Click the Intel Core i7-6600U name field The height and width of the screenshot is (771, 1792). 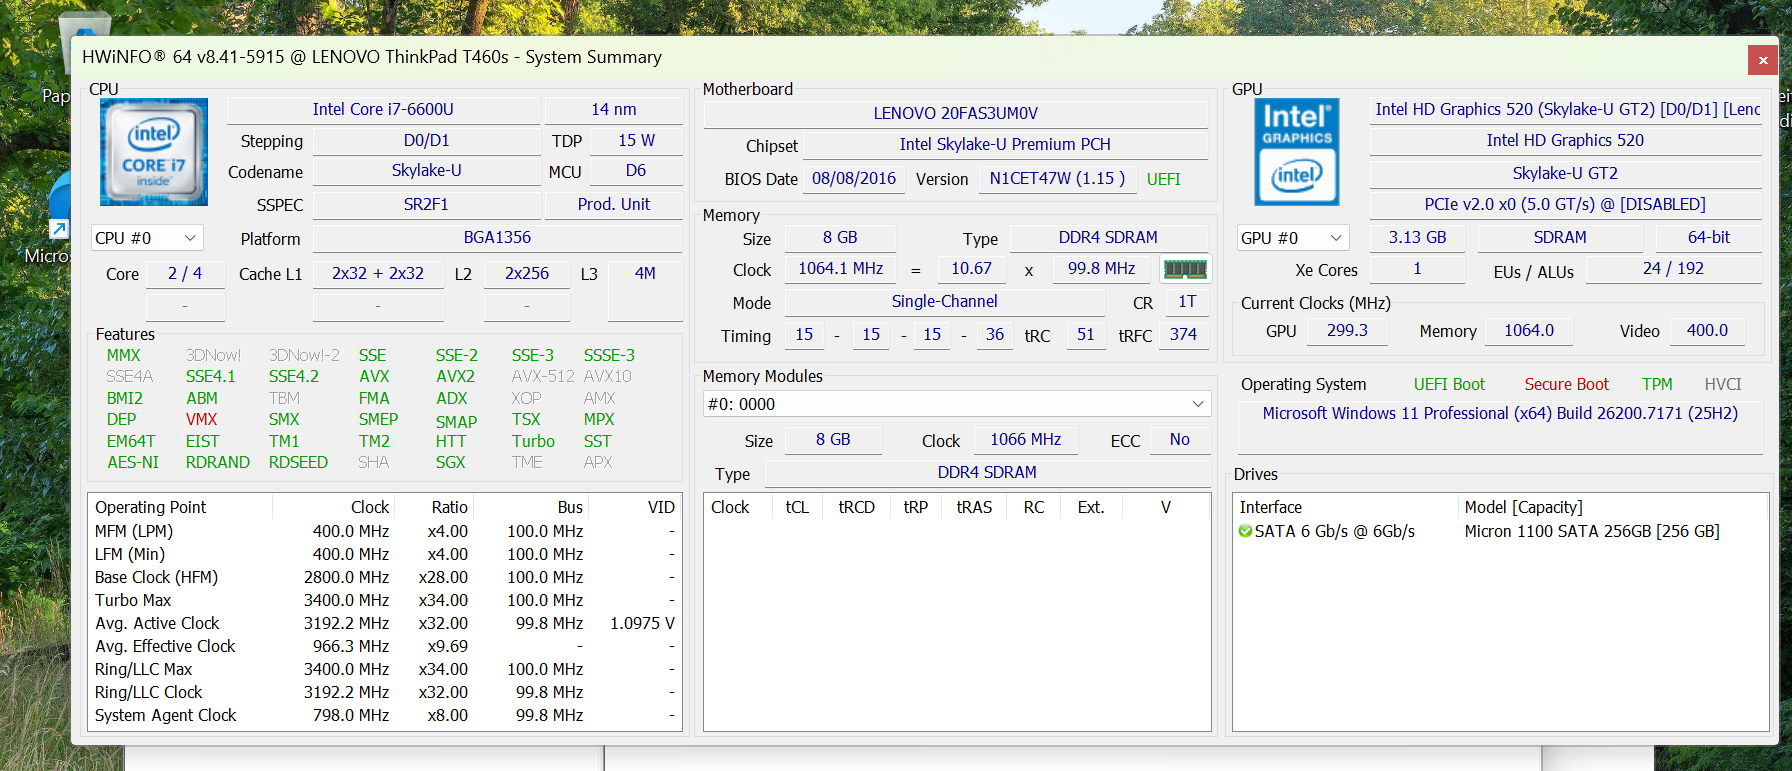point(383,109)
